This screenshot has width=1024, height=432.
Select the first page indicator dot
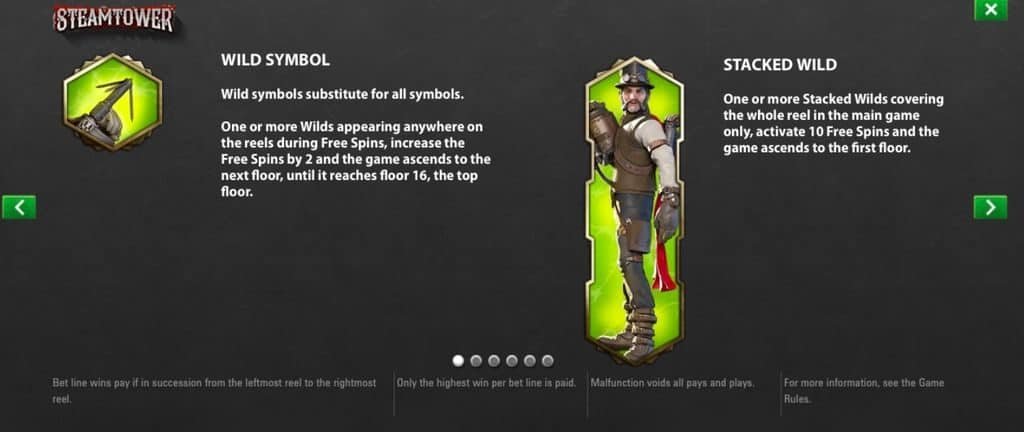pos(458,360)
